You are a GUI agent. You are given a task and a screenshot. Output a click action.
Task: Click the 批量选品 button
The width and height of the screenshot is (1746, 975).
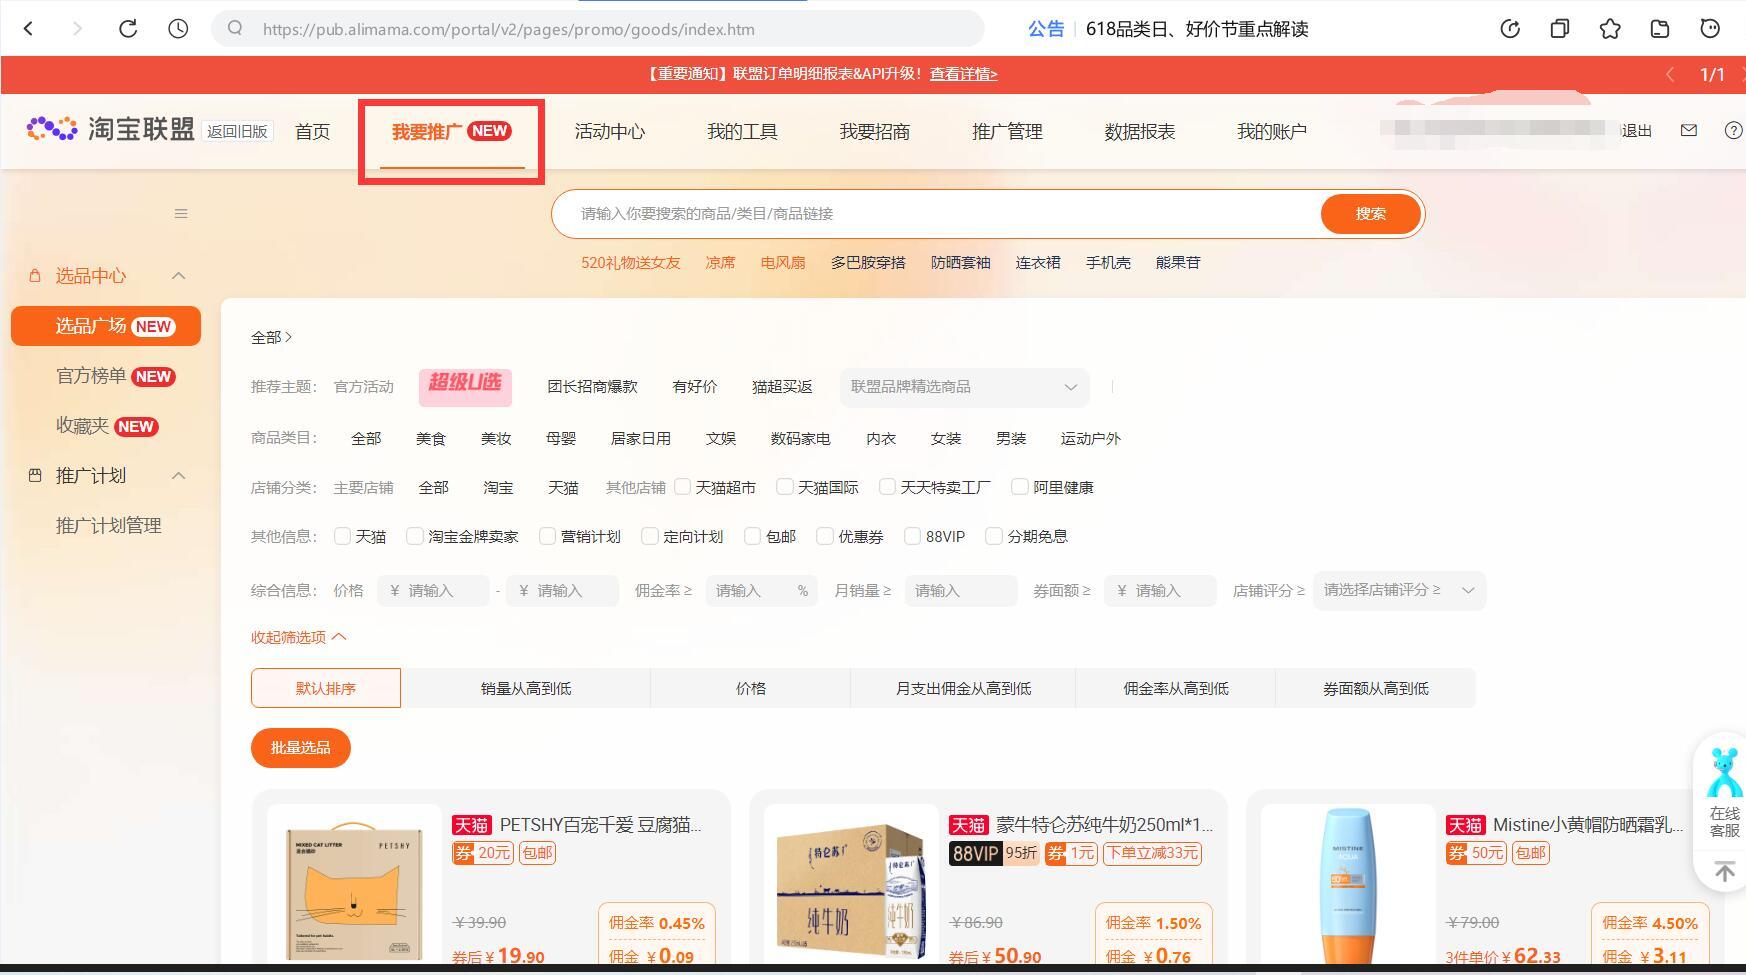[301, 748]
